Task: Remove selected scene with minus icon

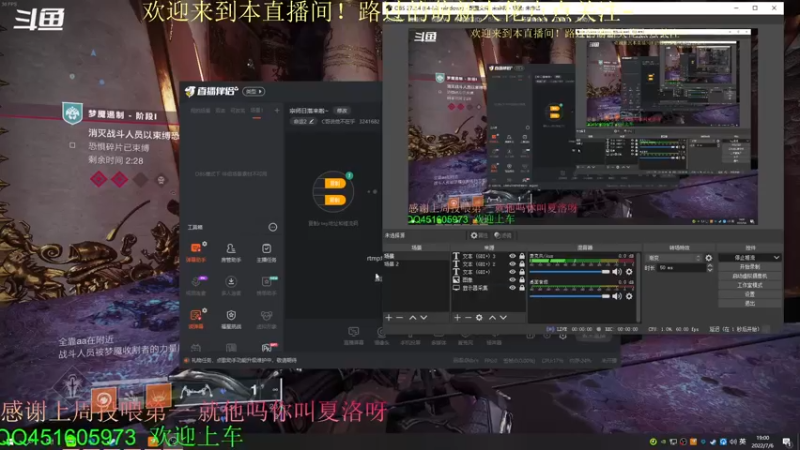Action: click(x=399, y=317)
